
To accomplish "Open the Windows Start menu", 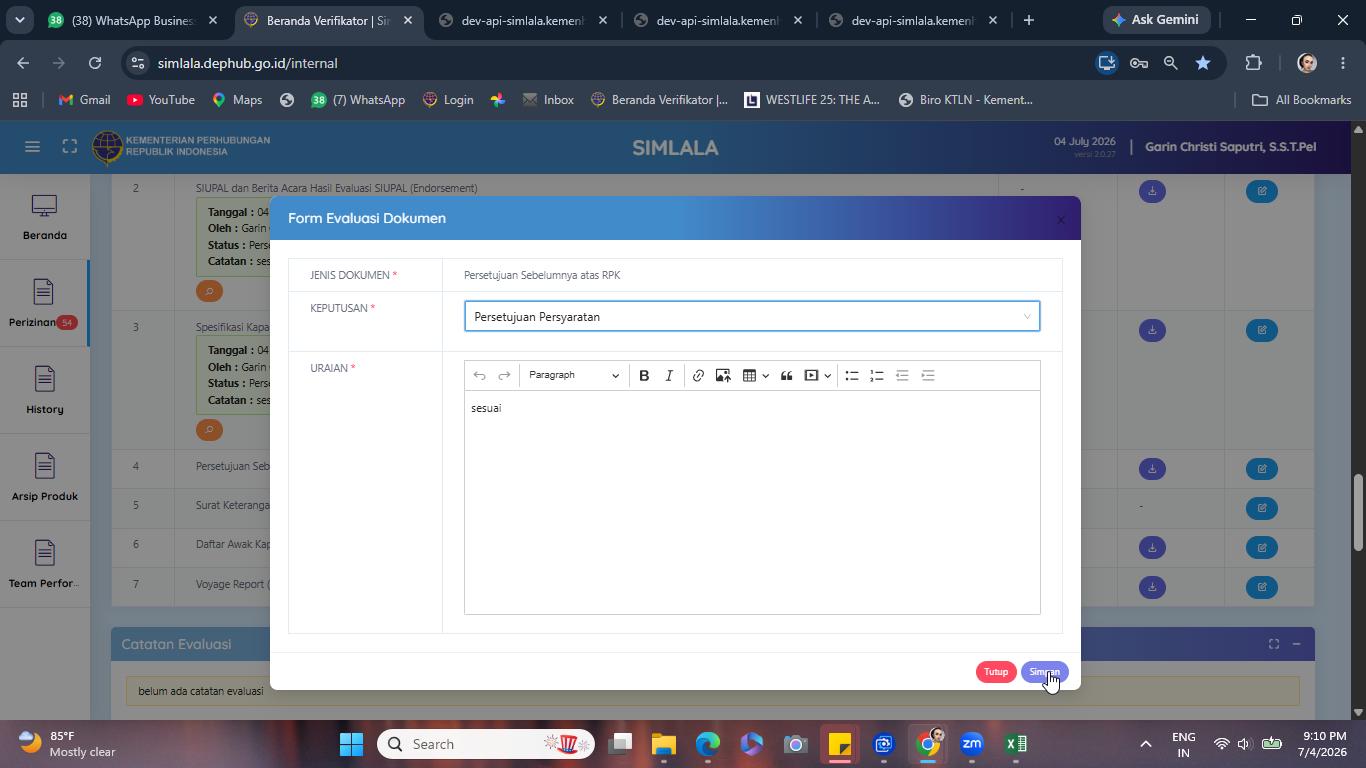I will (x=351, y=744).
